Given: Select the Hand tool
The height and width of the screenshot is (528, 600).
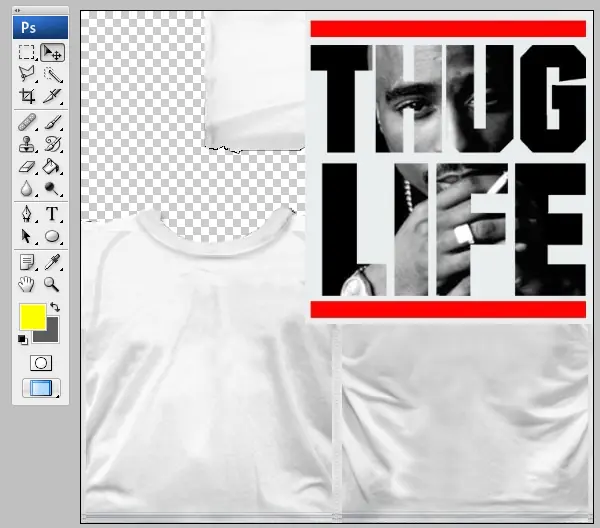Looking at the screenshot, I should click(26, 285).
